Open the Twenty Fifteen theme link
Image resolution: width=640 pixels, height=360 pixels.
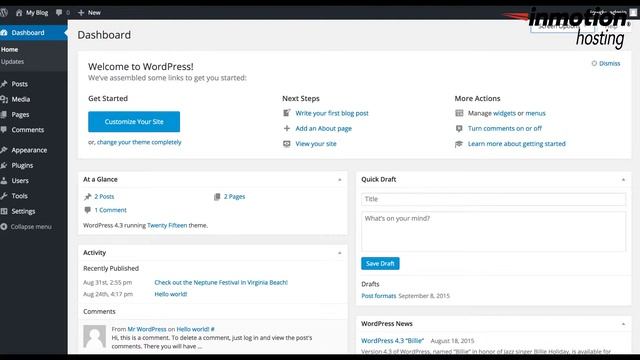tap(167, 225)
